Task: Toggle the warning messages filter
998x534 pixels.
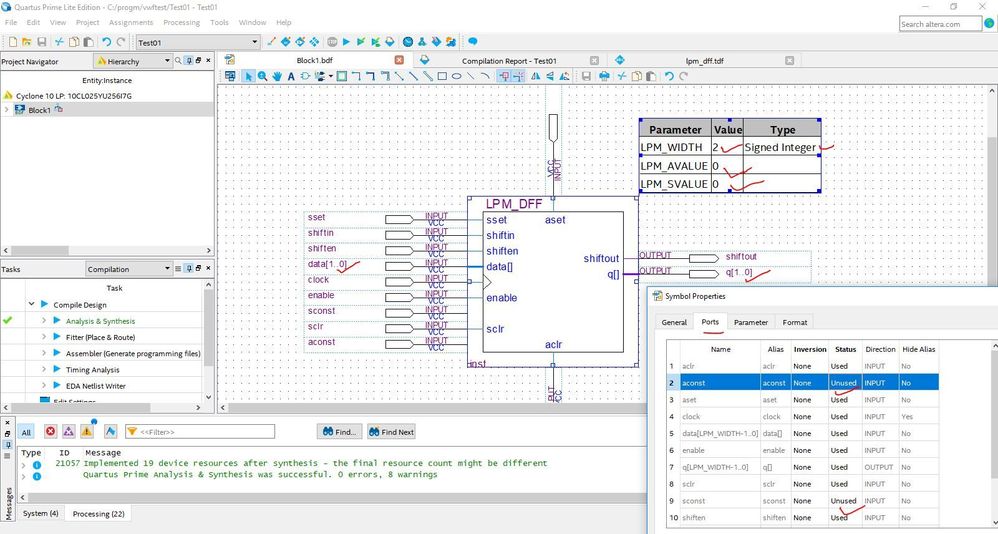Action: pyautogui.click(x=86, y=431)
